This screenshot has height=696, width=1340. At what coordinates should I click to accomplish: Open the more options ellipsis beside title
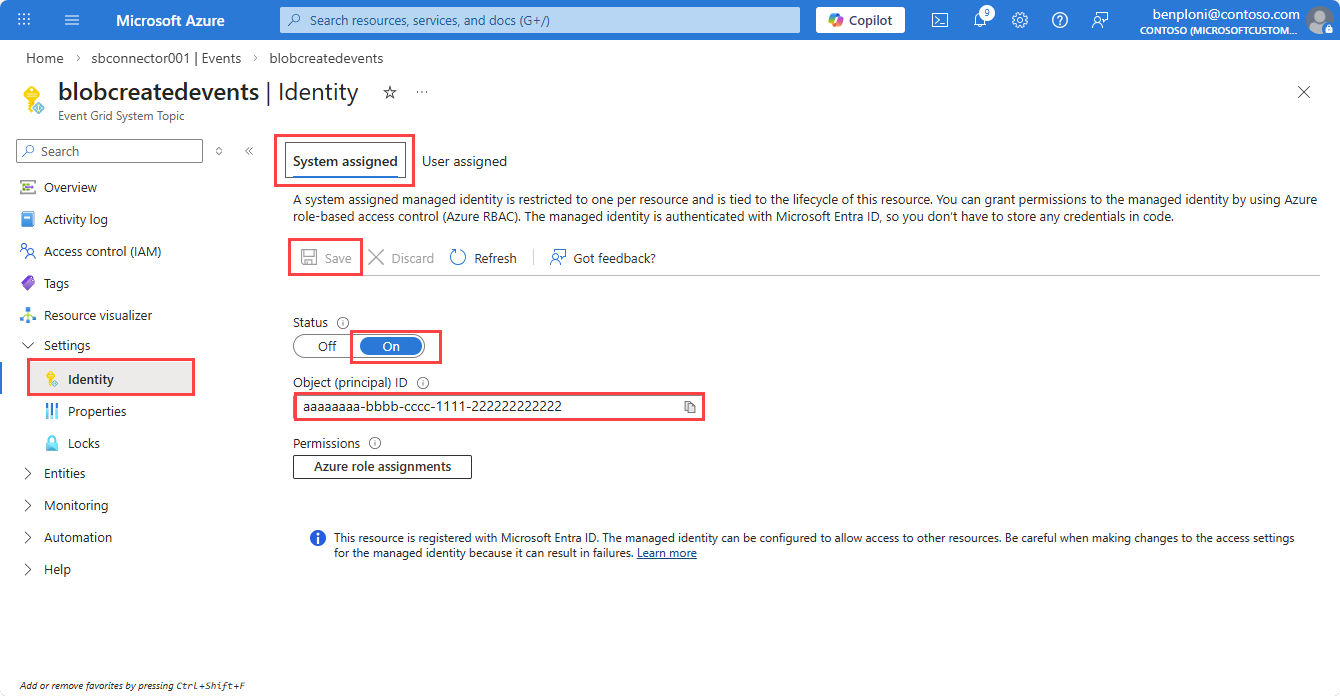tap(422, 92)
